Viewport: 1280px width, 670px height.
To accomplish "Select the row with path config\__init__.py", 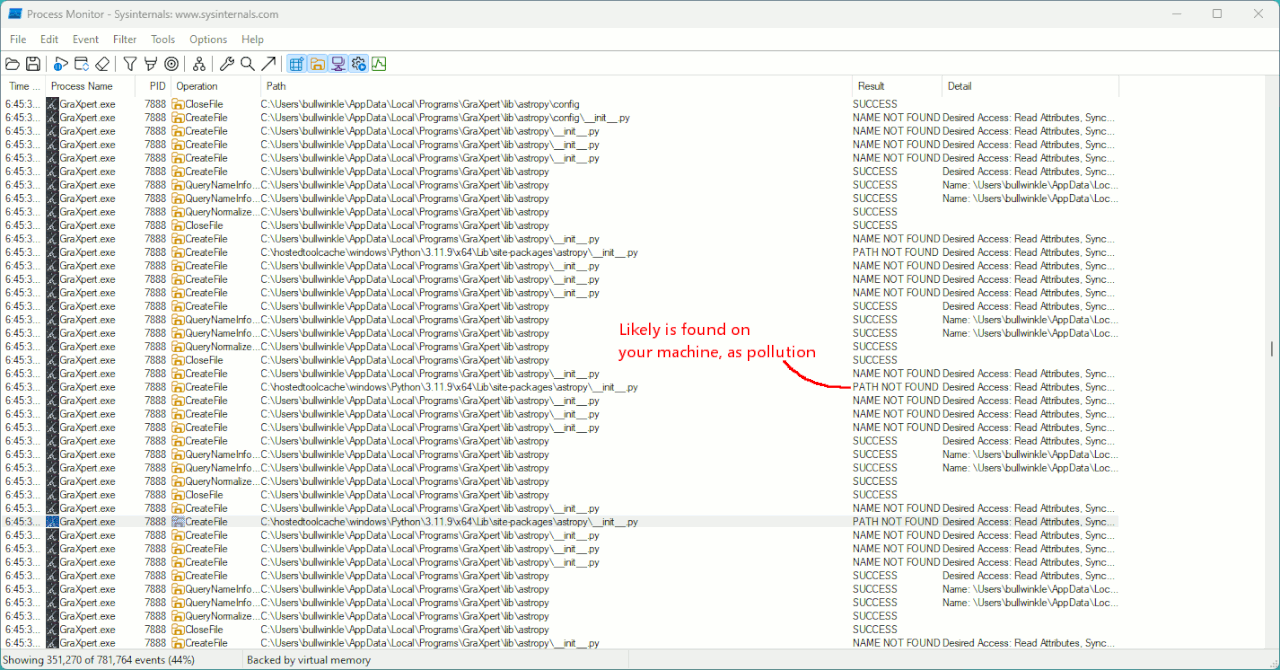I will tap(561, 118).
